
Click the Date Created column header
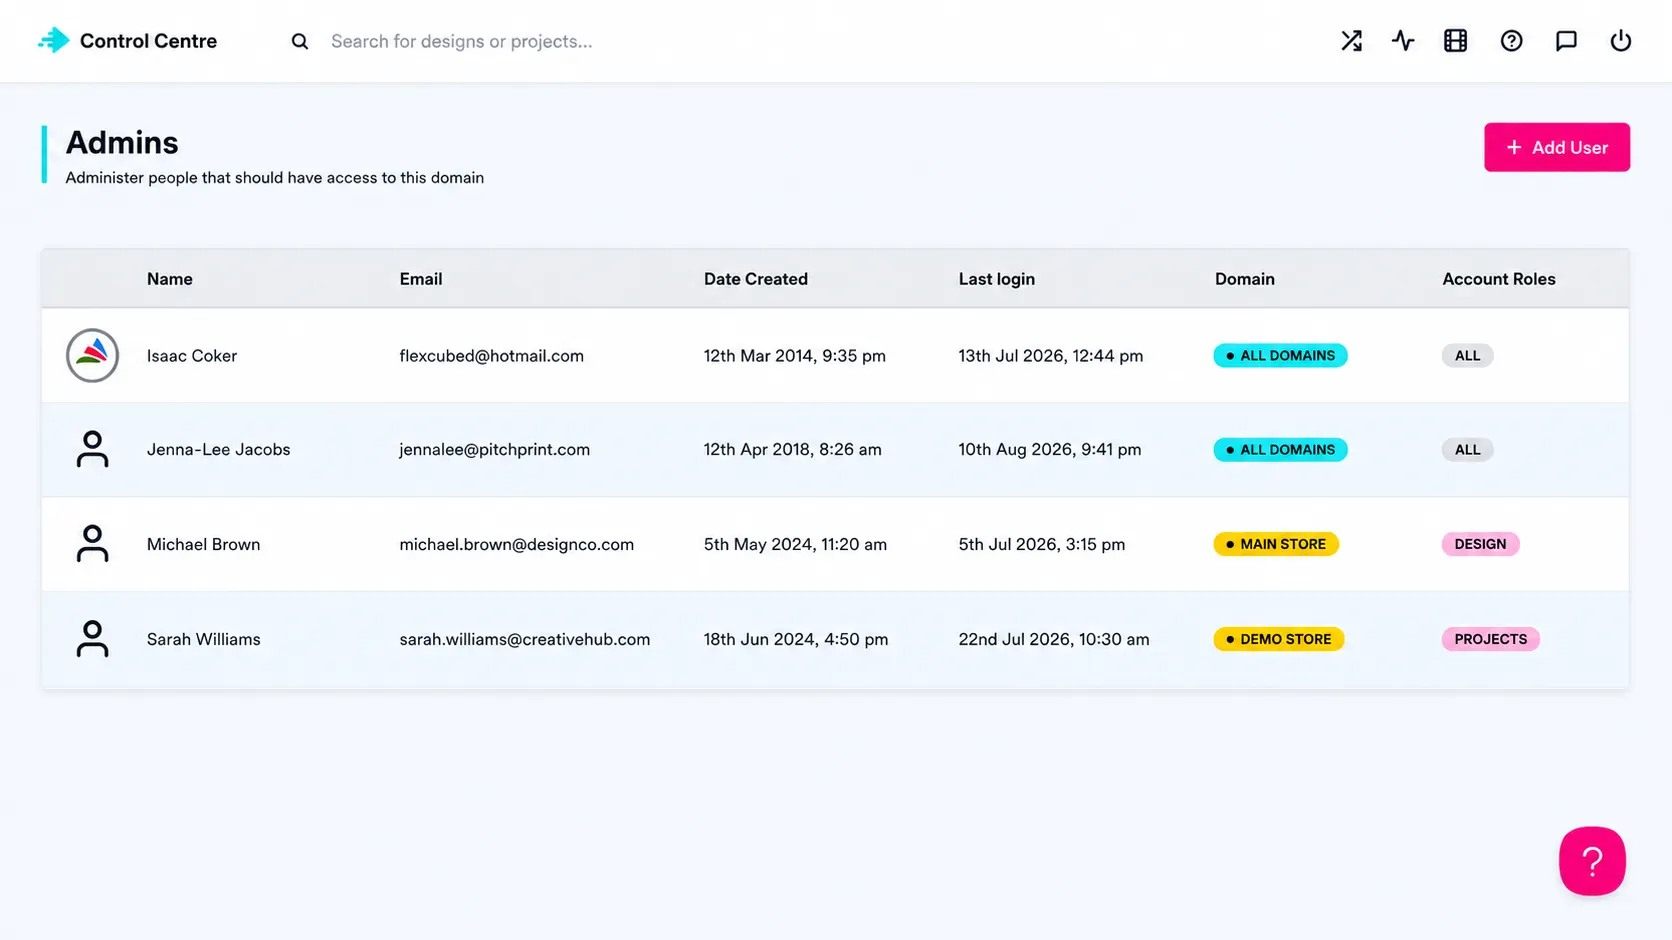coord(756,279)
